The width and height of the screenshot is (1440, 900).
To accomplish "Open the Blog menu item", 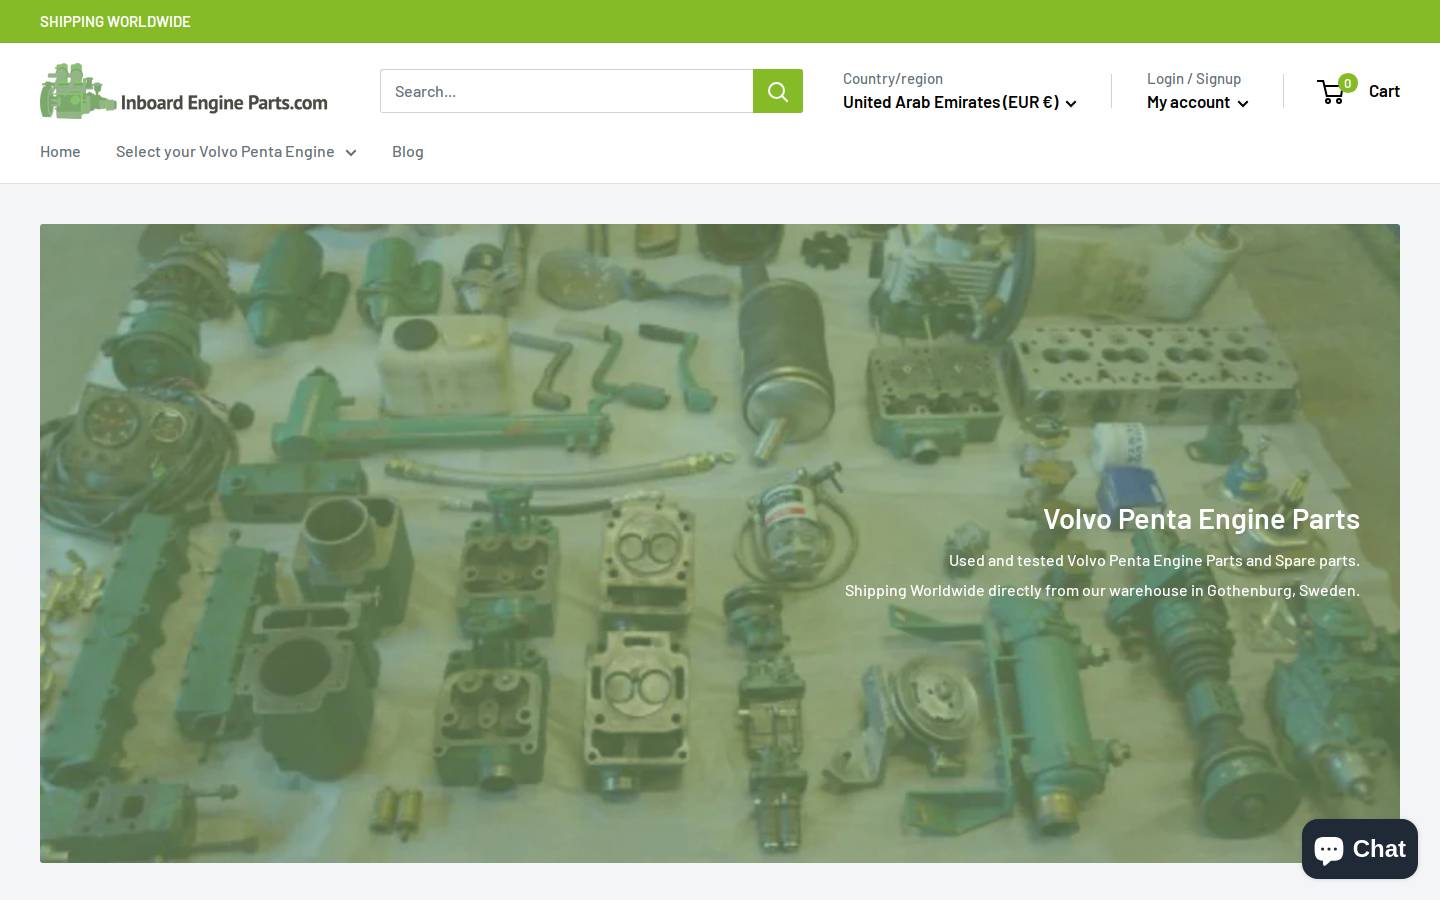I will coord(408,152).
